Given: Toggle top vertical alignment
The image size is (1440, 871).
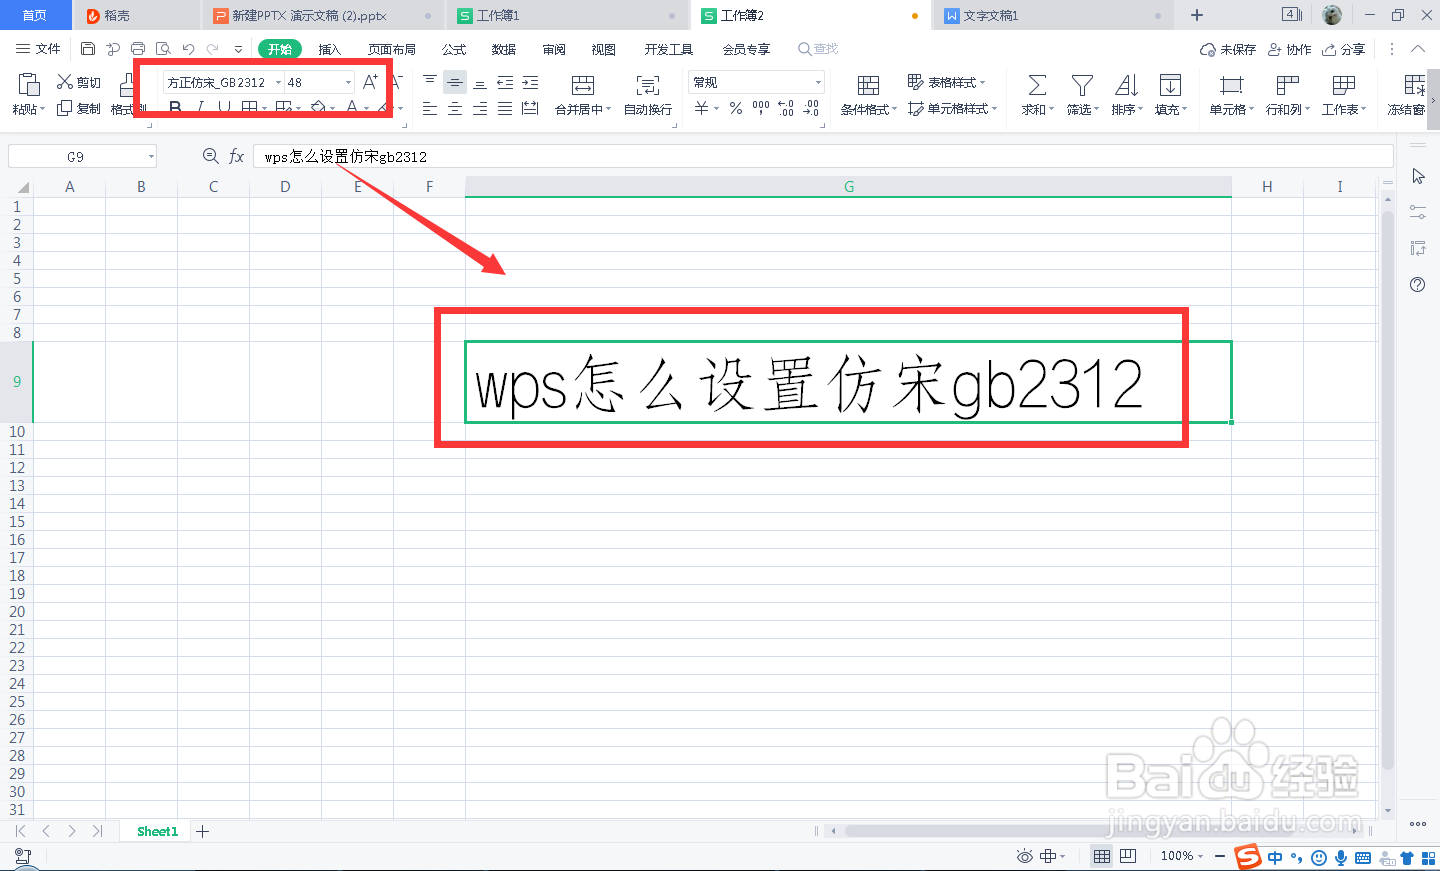Looking at the screenshot, I should point(430,82).
